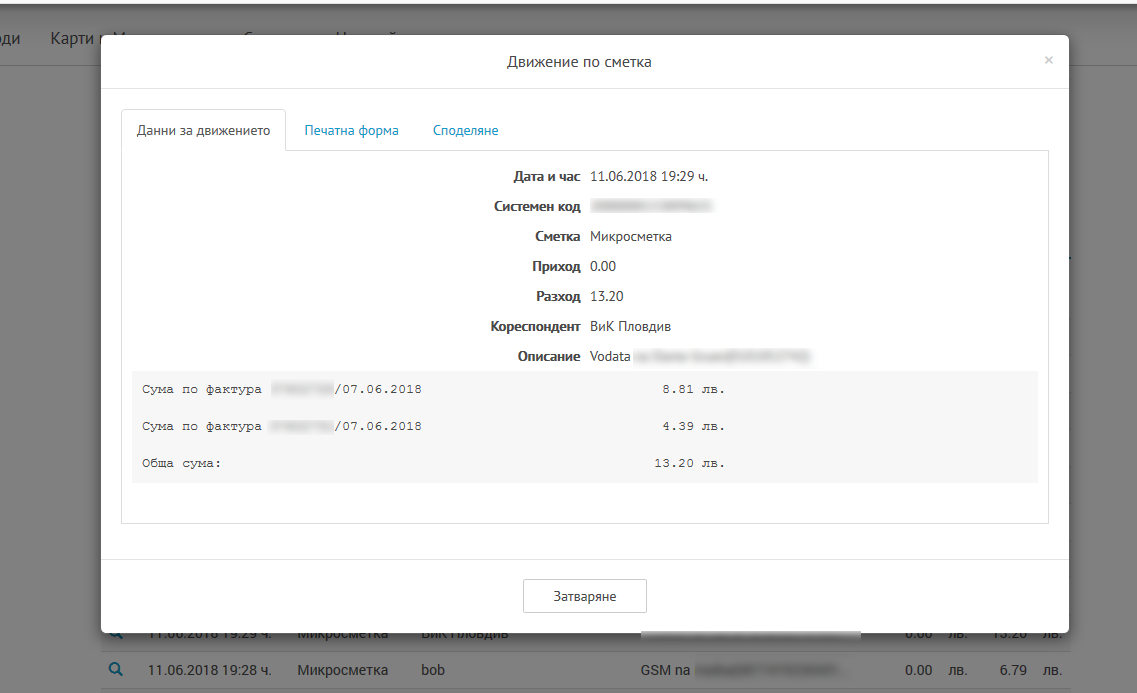Screen dimensions: 1137x693
Task: Click the bob correspondent cell in the table
Action: tap(433, 670)
